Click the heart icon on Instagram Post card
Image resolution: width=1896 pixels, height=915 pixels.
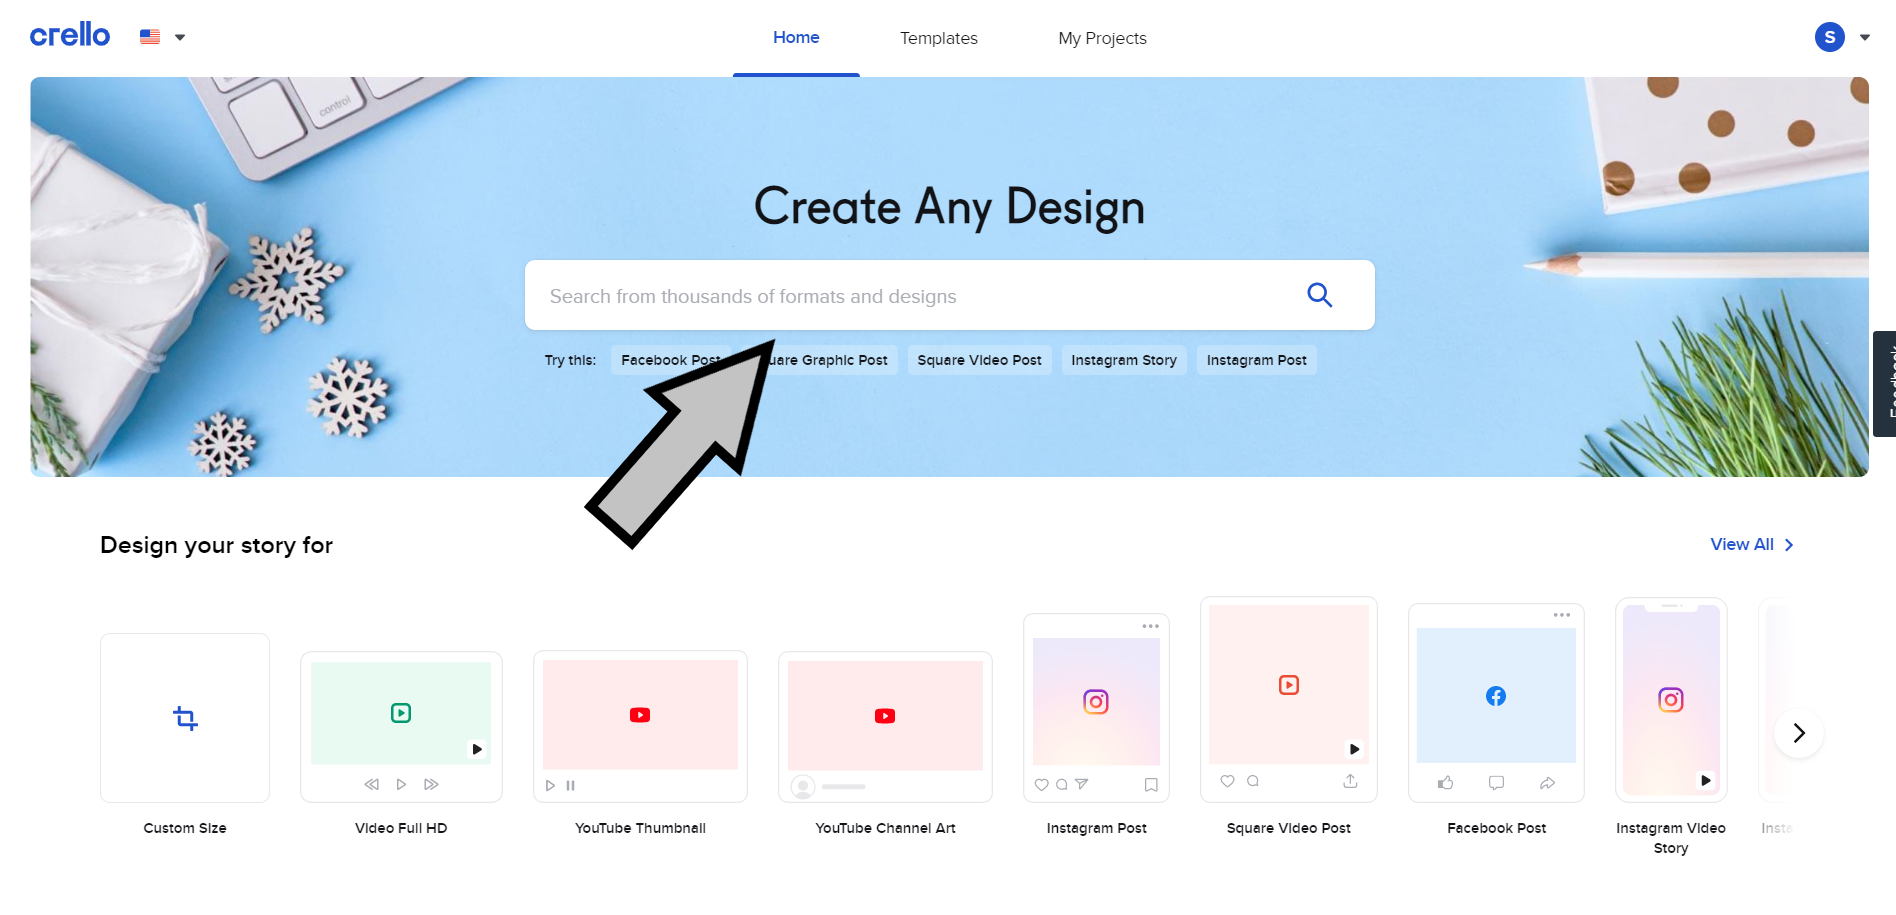(x=1042, y=785)
